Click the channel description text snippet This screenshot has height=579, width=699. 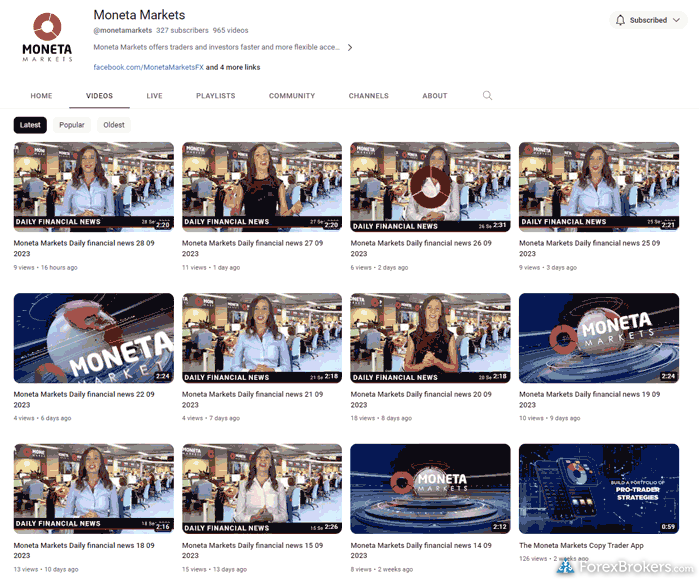point(217,47)
